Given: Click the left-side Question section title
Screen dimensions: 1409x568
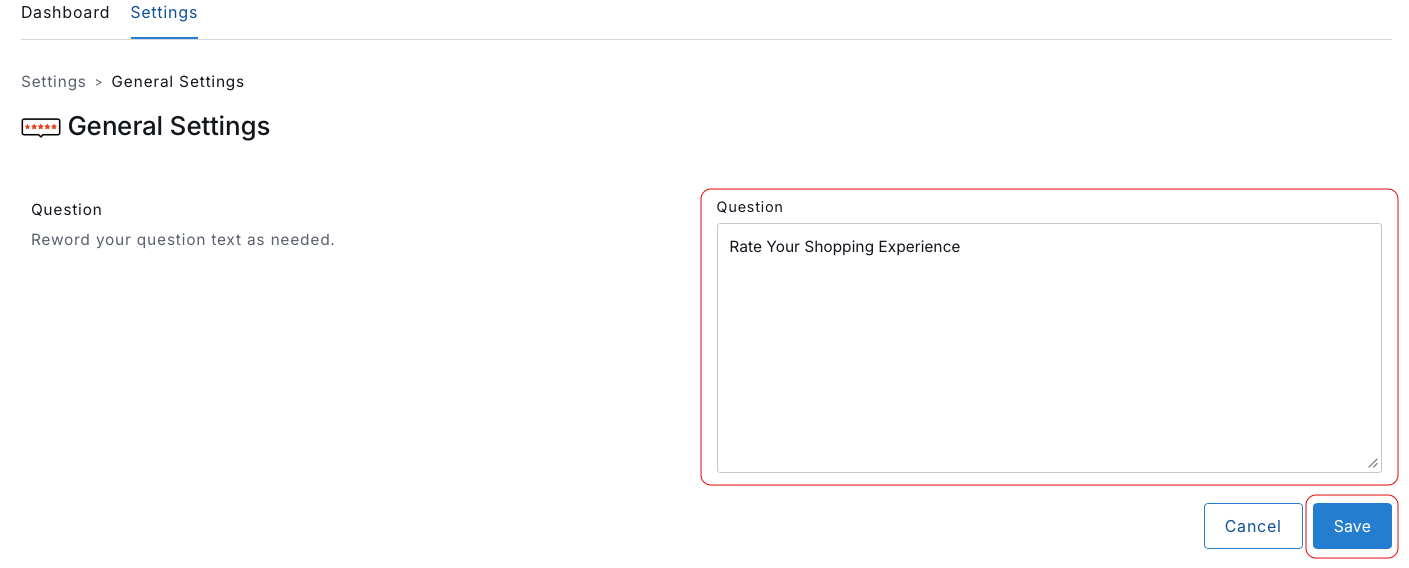Looking at the screenshot, I should (67, 210).
